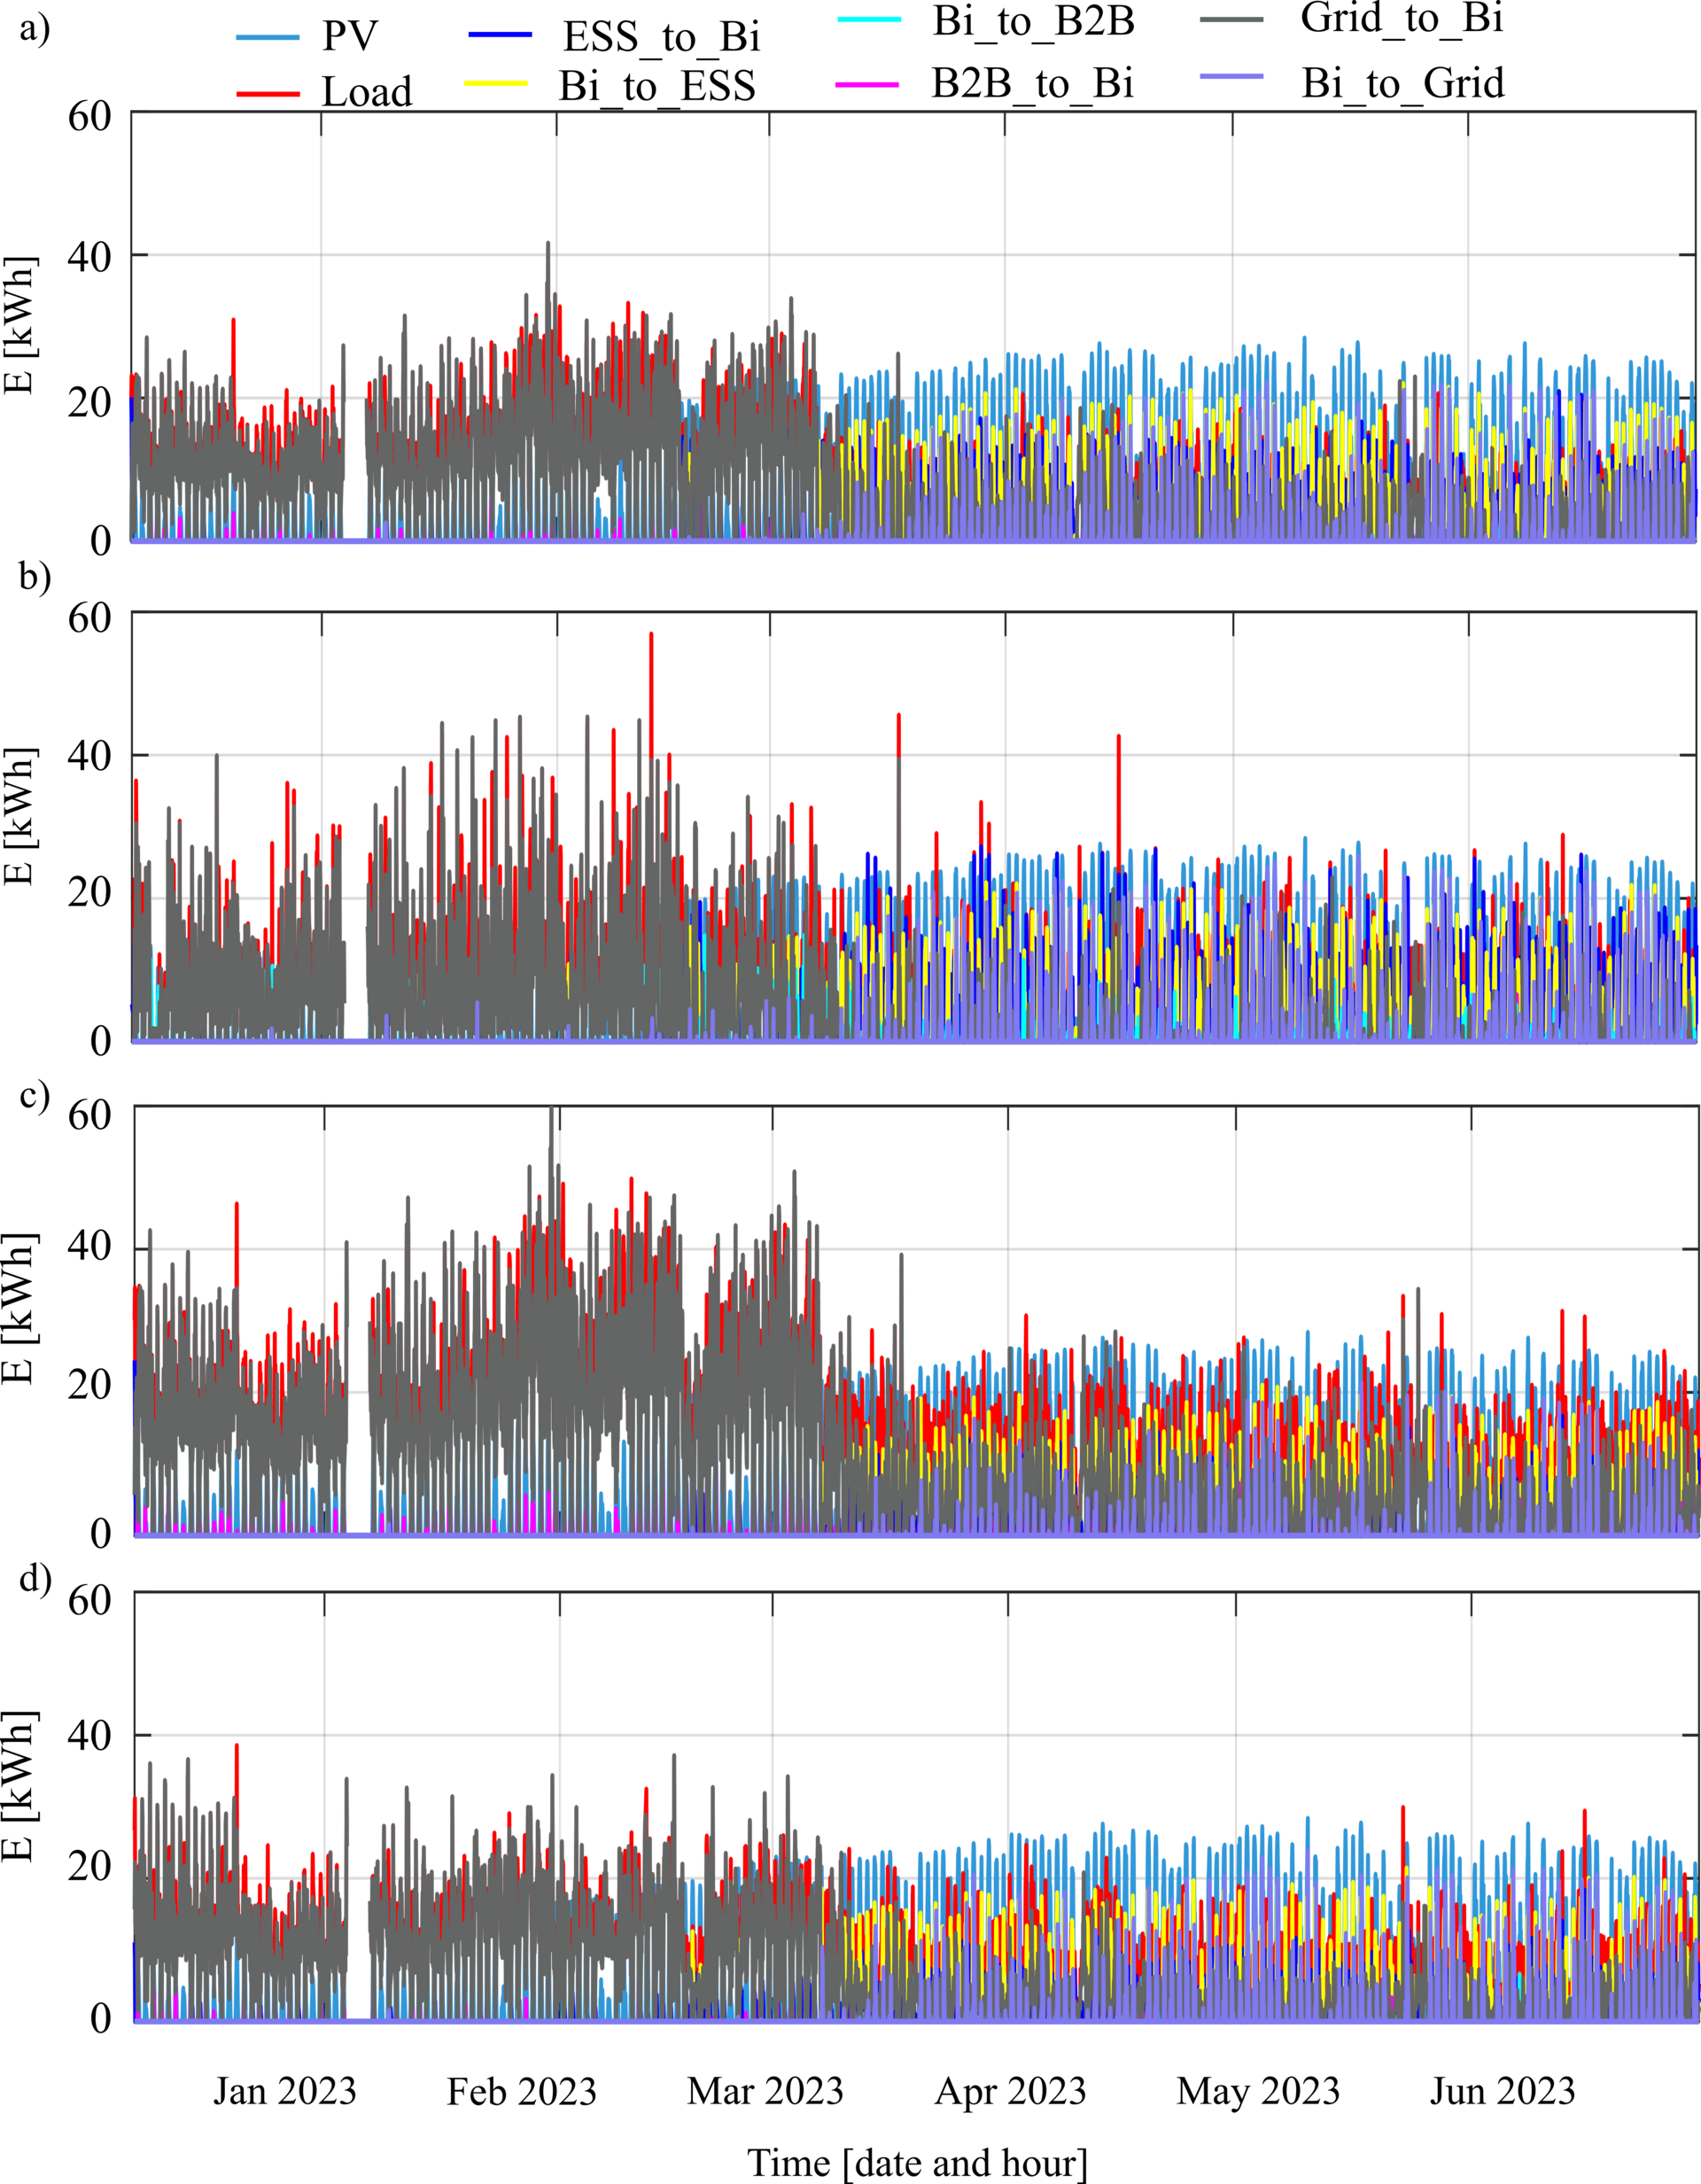1701x2184 pixels.
Task: Select the Bi_to_ESS legend label
Action: tap(657, 86)
